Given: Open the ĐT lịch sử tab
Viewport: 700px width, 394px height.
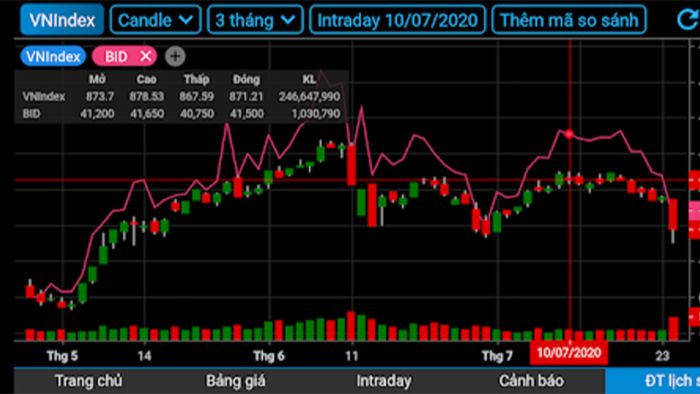Looking at the screenshot, I should (x=653, y=381).
